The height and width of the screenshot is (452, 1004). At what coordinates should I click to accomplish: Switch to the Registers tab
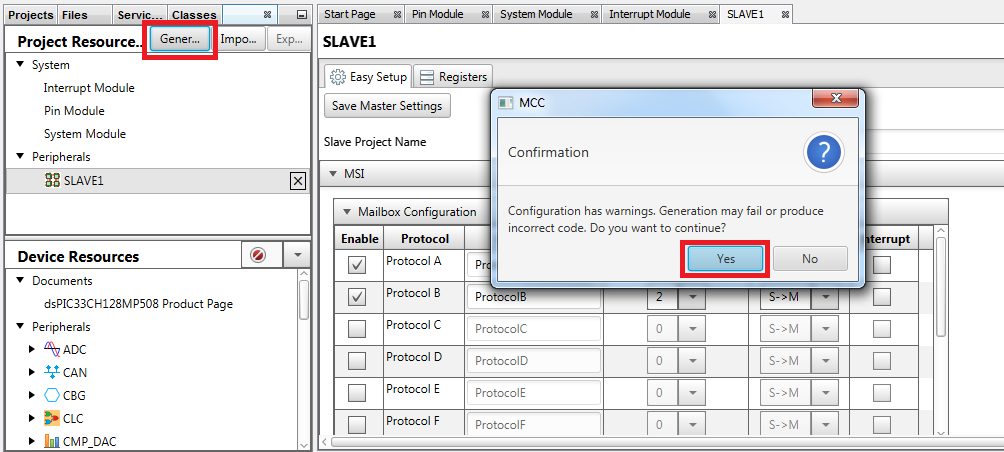pos(452,77)
